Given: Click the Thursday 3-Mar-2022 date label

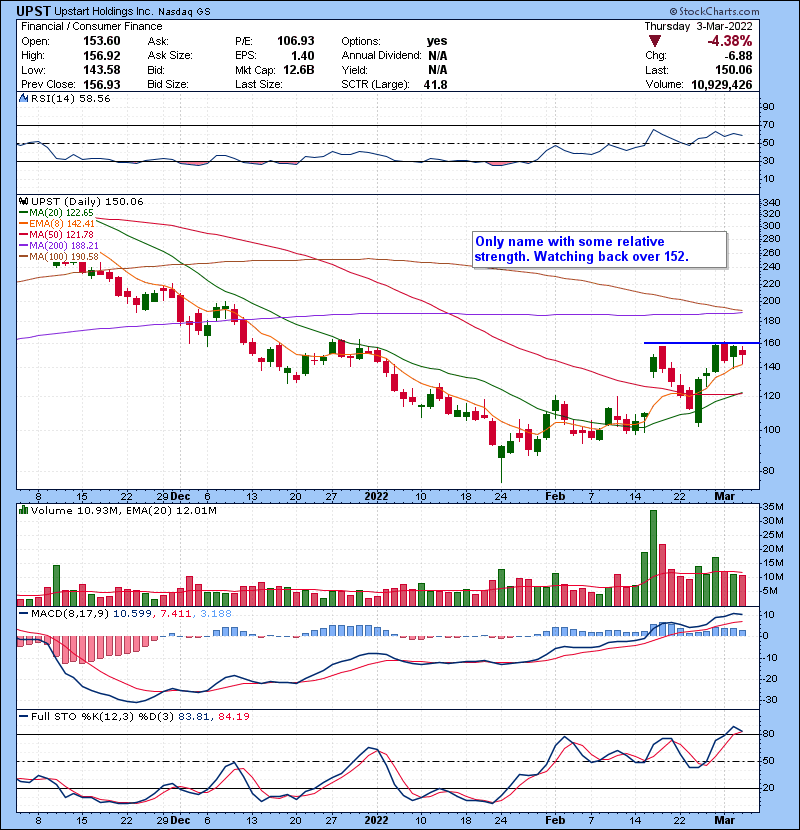Looking at the screenshot, I should click(698, 26).
